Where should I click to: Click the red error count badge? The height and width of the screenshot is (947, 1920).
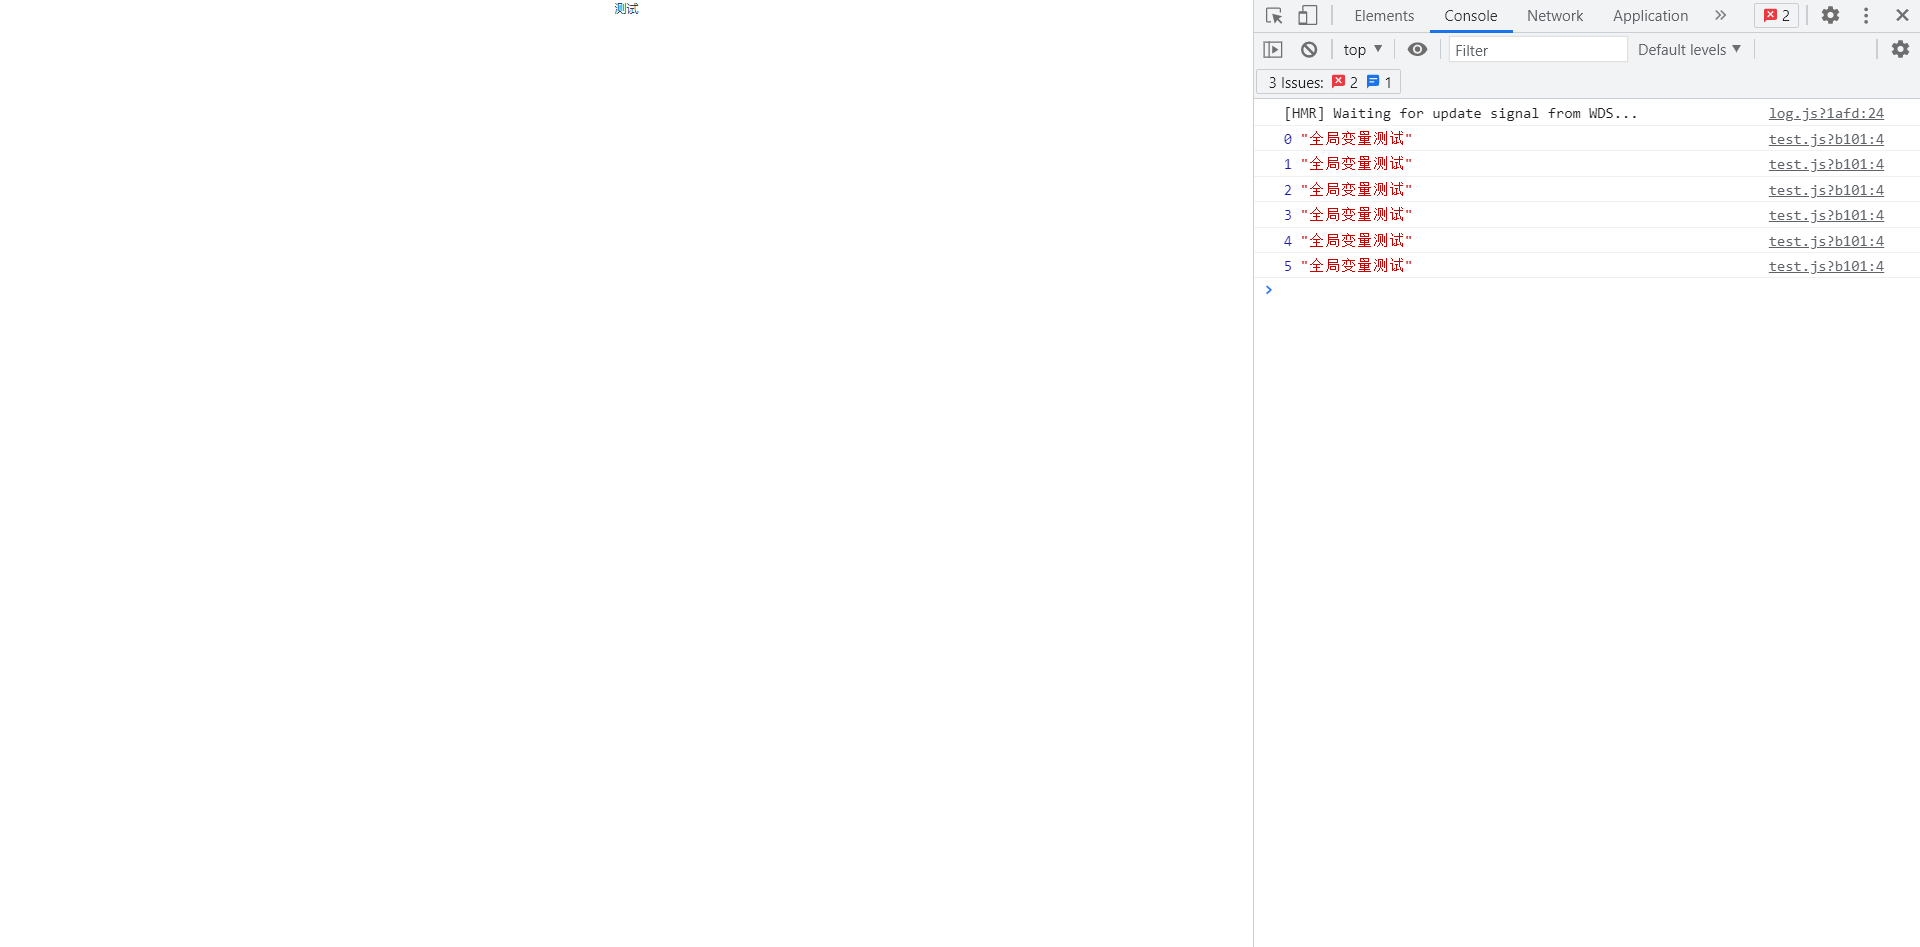click(1776, 16)
